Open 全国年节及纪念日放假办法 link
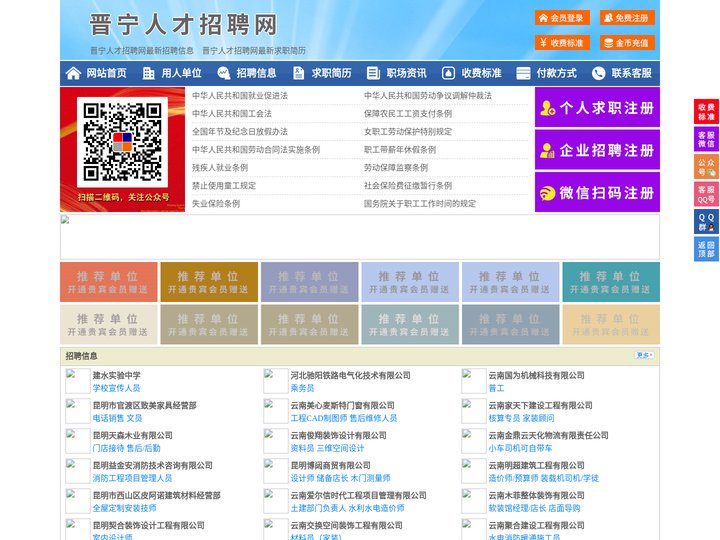The height and width of the screenshot is (540, 720). 240,131
